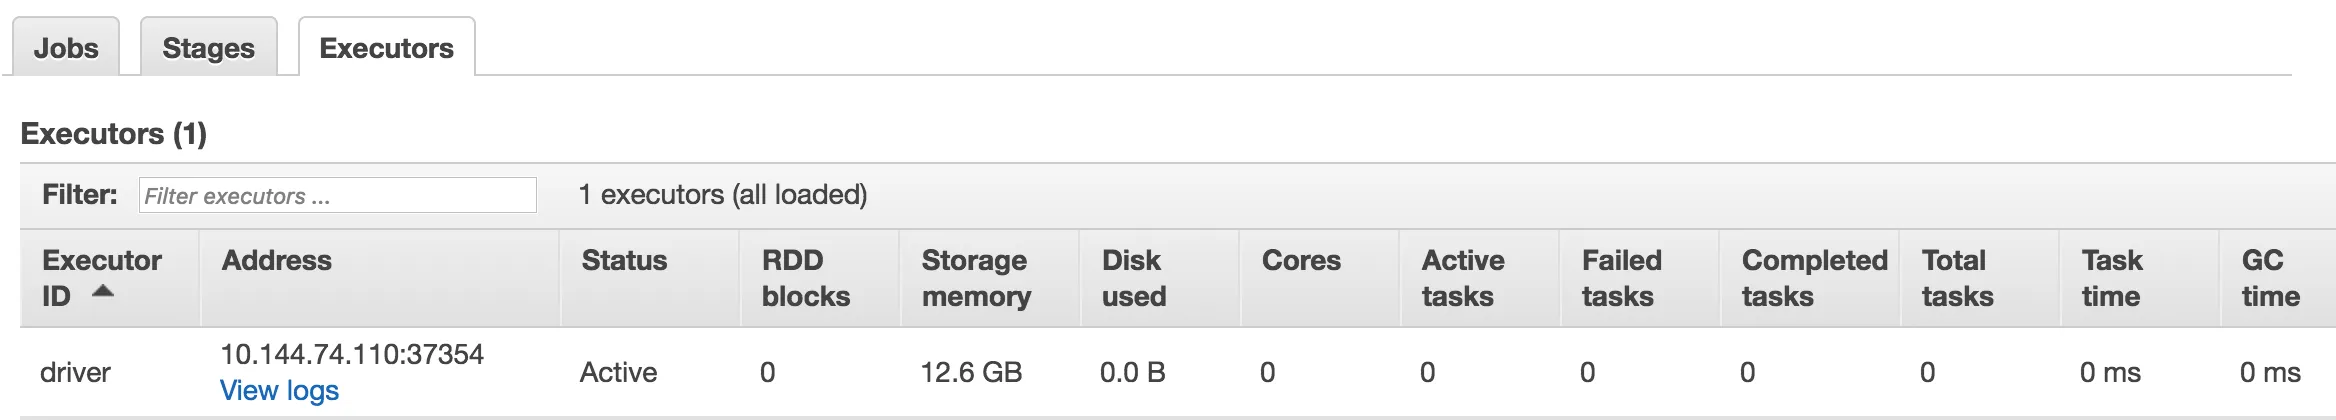Sort by Storage memory column header
Image resolution: width=2336 pixels, height=420 pixels.
tap(976, 278)
